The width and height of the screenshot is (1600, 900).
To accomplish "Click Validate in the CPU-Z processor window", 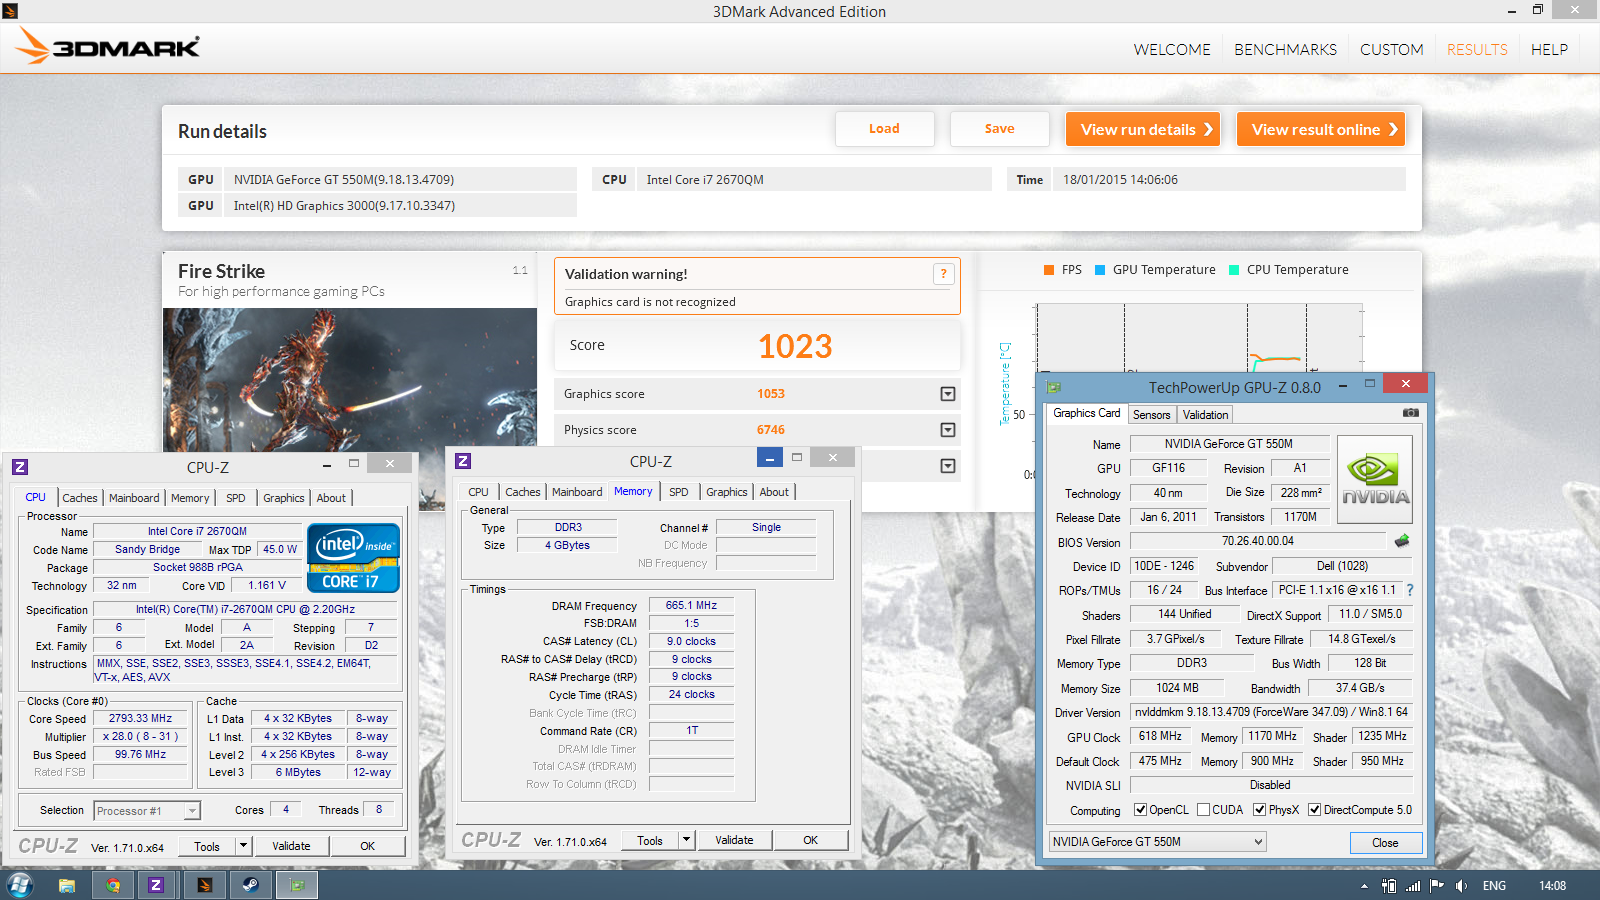I will [291, 846].
